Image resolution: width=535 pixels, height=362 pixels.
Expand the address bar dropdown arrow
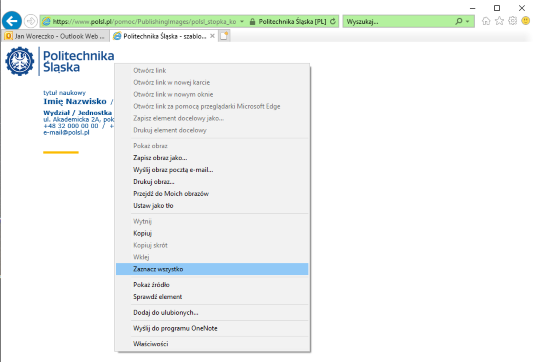coord(242,21)
